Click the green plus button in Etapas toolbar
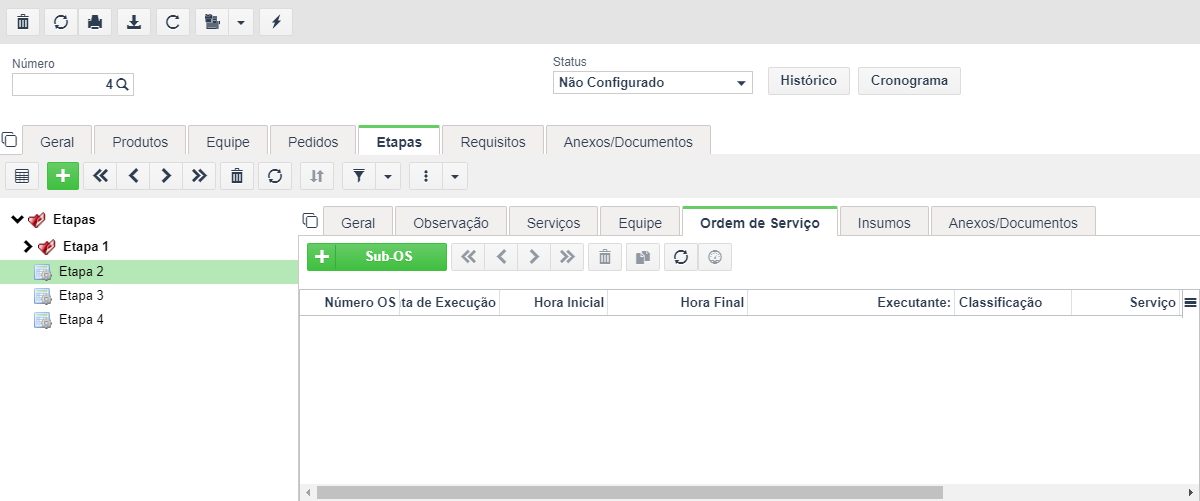 pyautogui.click(x=63, y=176)
